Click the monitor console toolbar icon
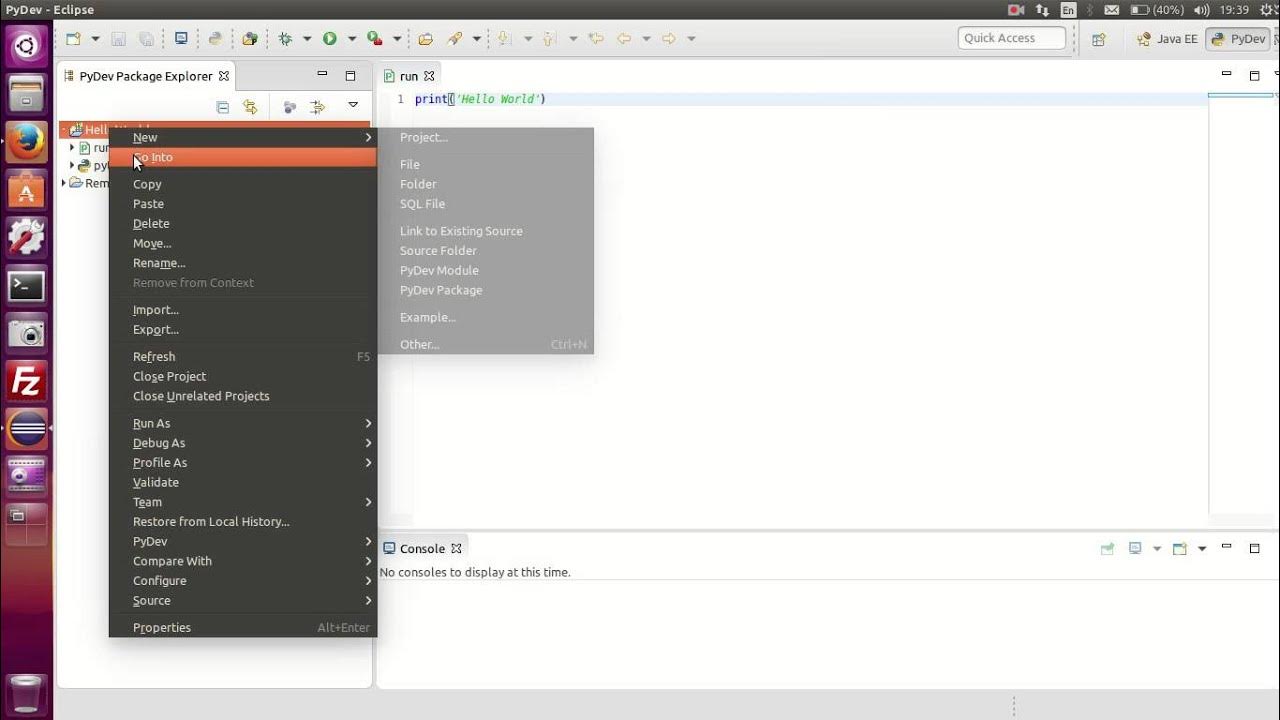 181,39
